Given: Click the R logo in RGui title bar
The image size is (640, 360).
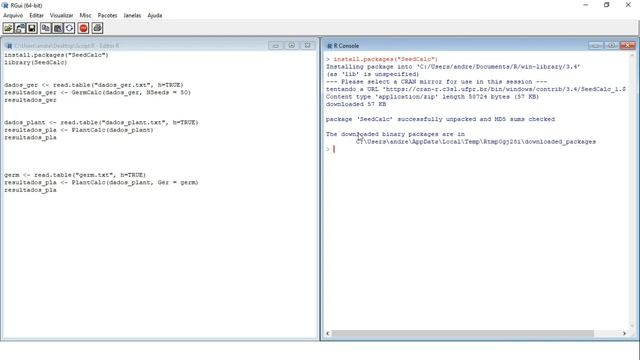Looking at the screenshot, I should tap(5, 5).
